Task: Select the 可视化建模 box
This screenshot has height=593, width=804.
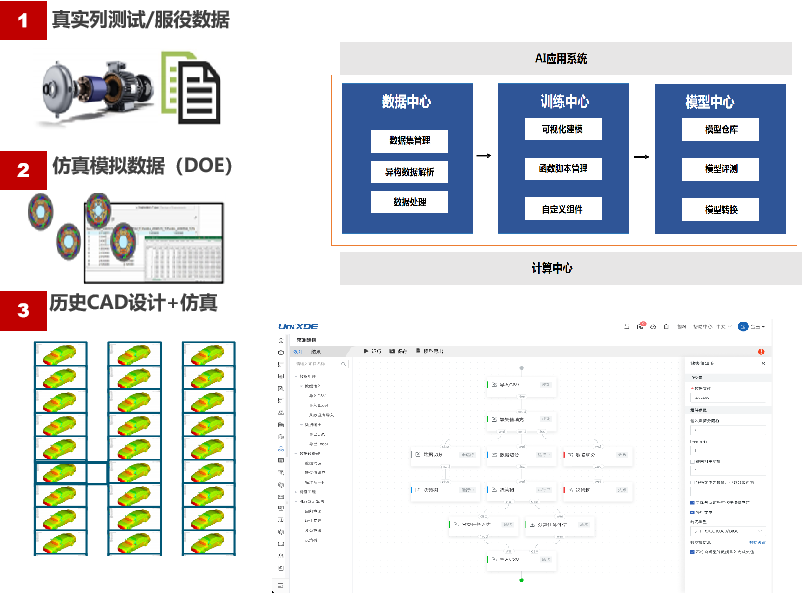Action: [563, 129]
